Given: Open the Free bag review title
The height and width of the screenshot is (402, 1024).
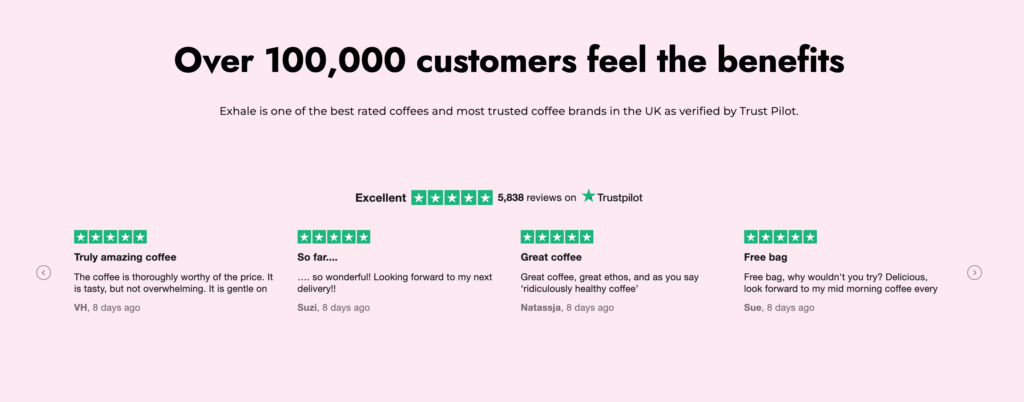Looking at the screenshot, I should [766, 257].
